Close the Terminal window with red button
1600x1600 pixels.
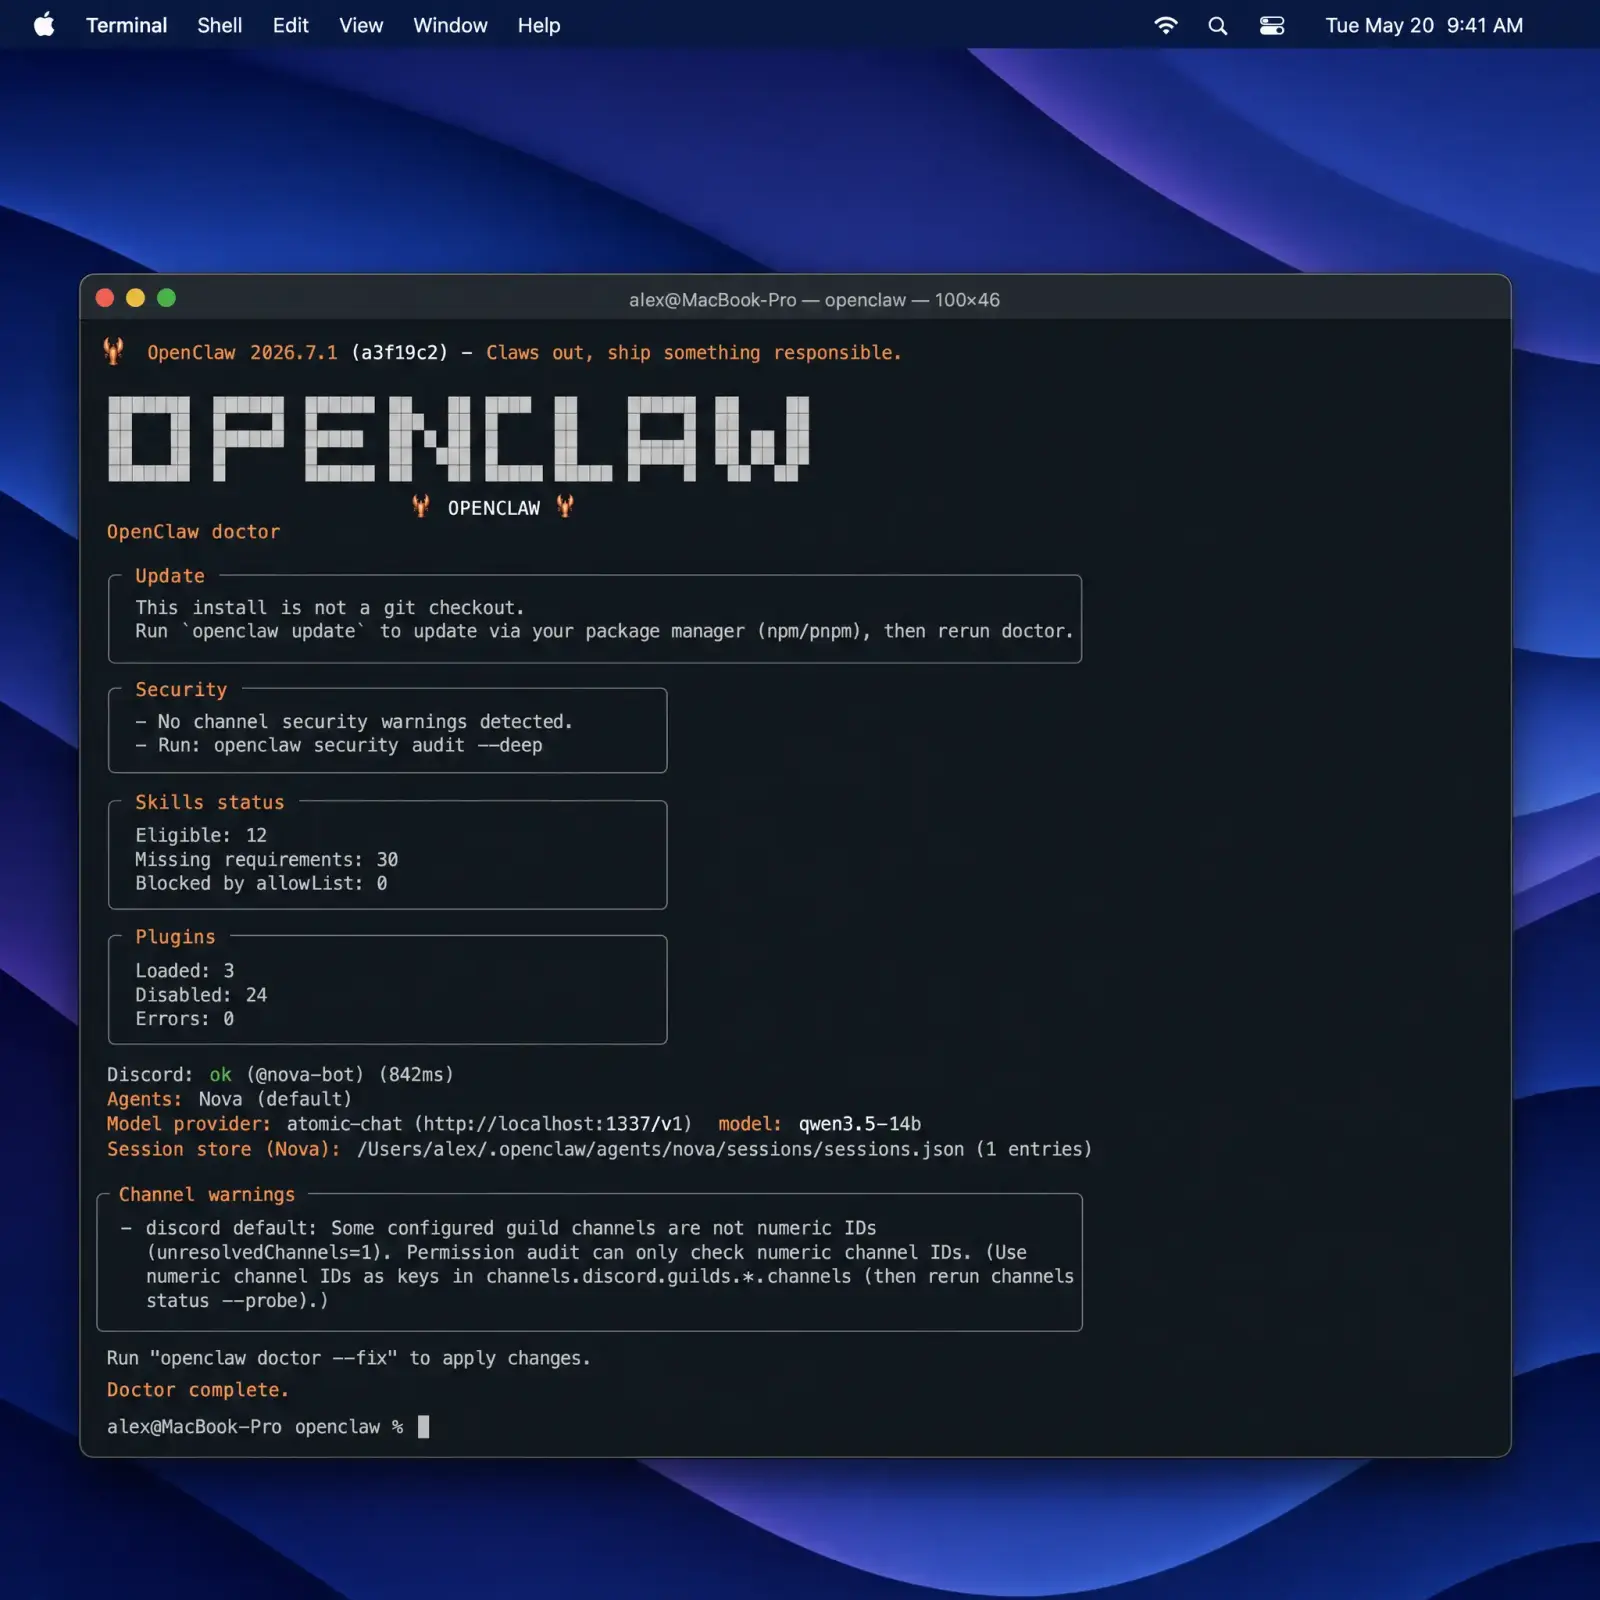[104, 298]
